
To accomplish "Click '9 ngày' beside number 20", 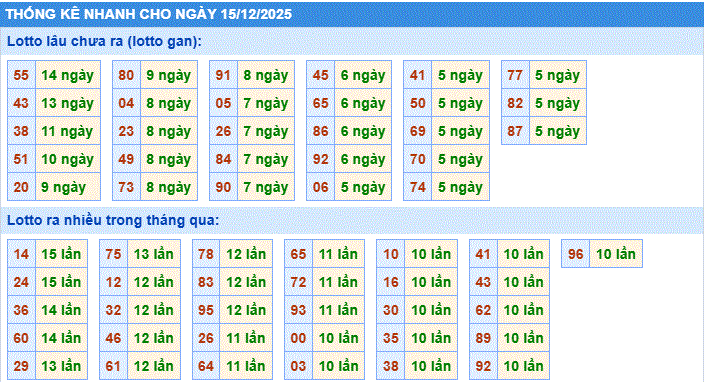I will tap(68, 187).
